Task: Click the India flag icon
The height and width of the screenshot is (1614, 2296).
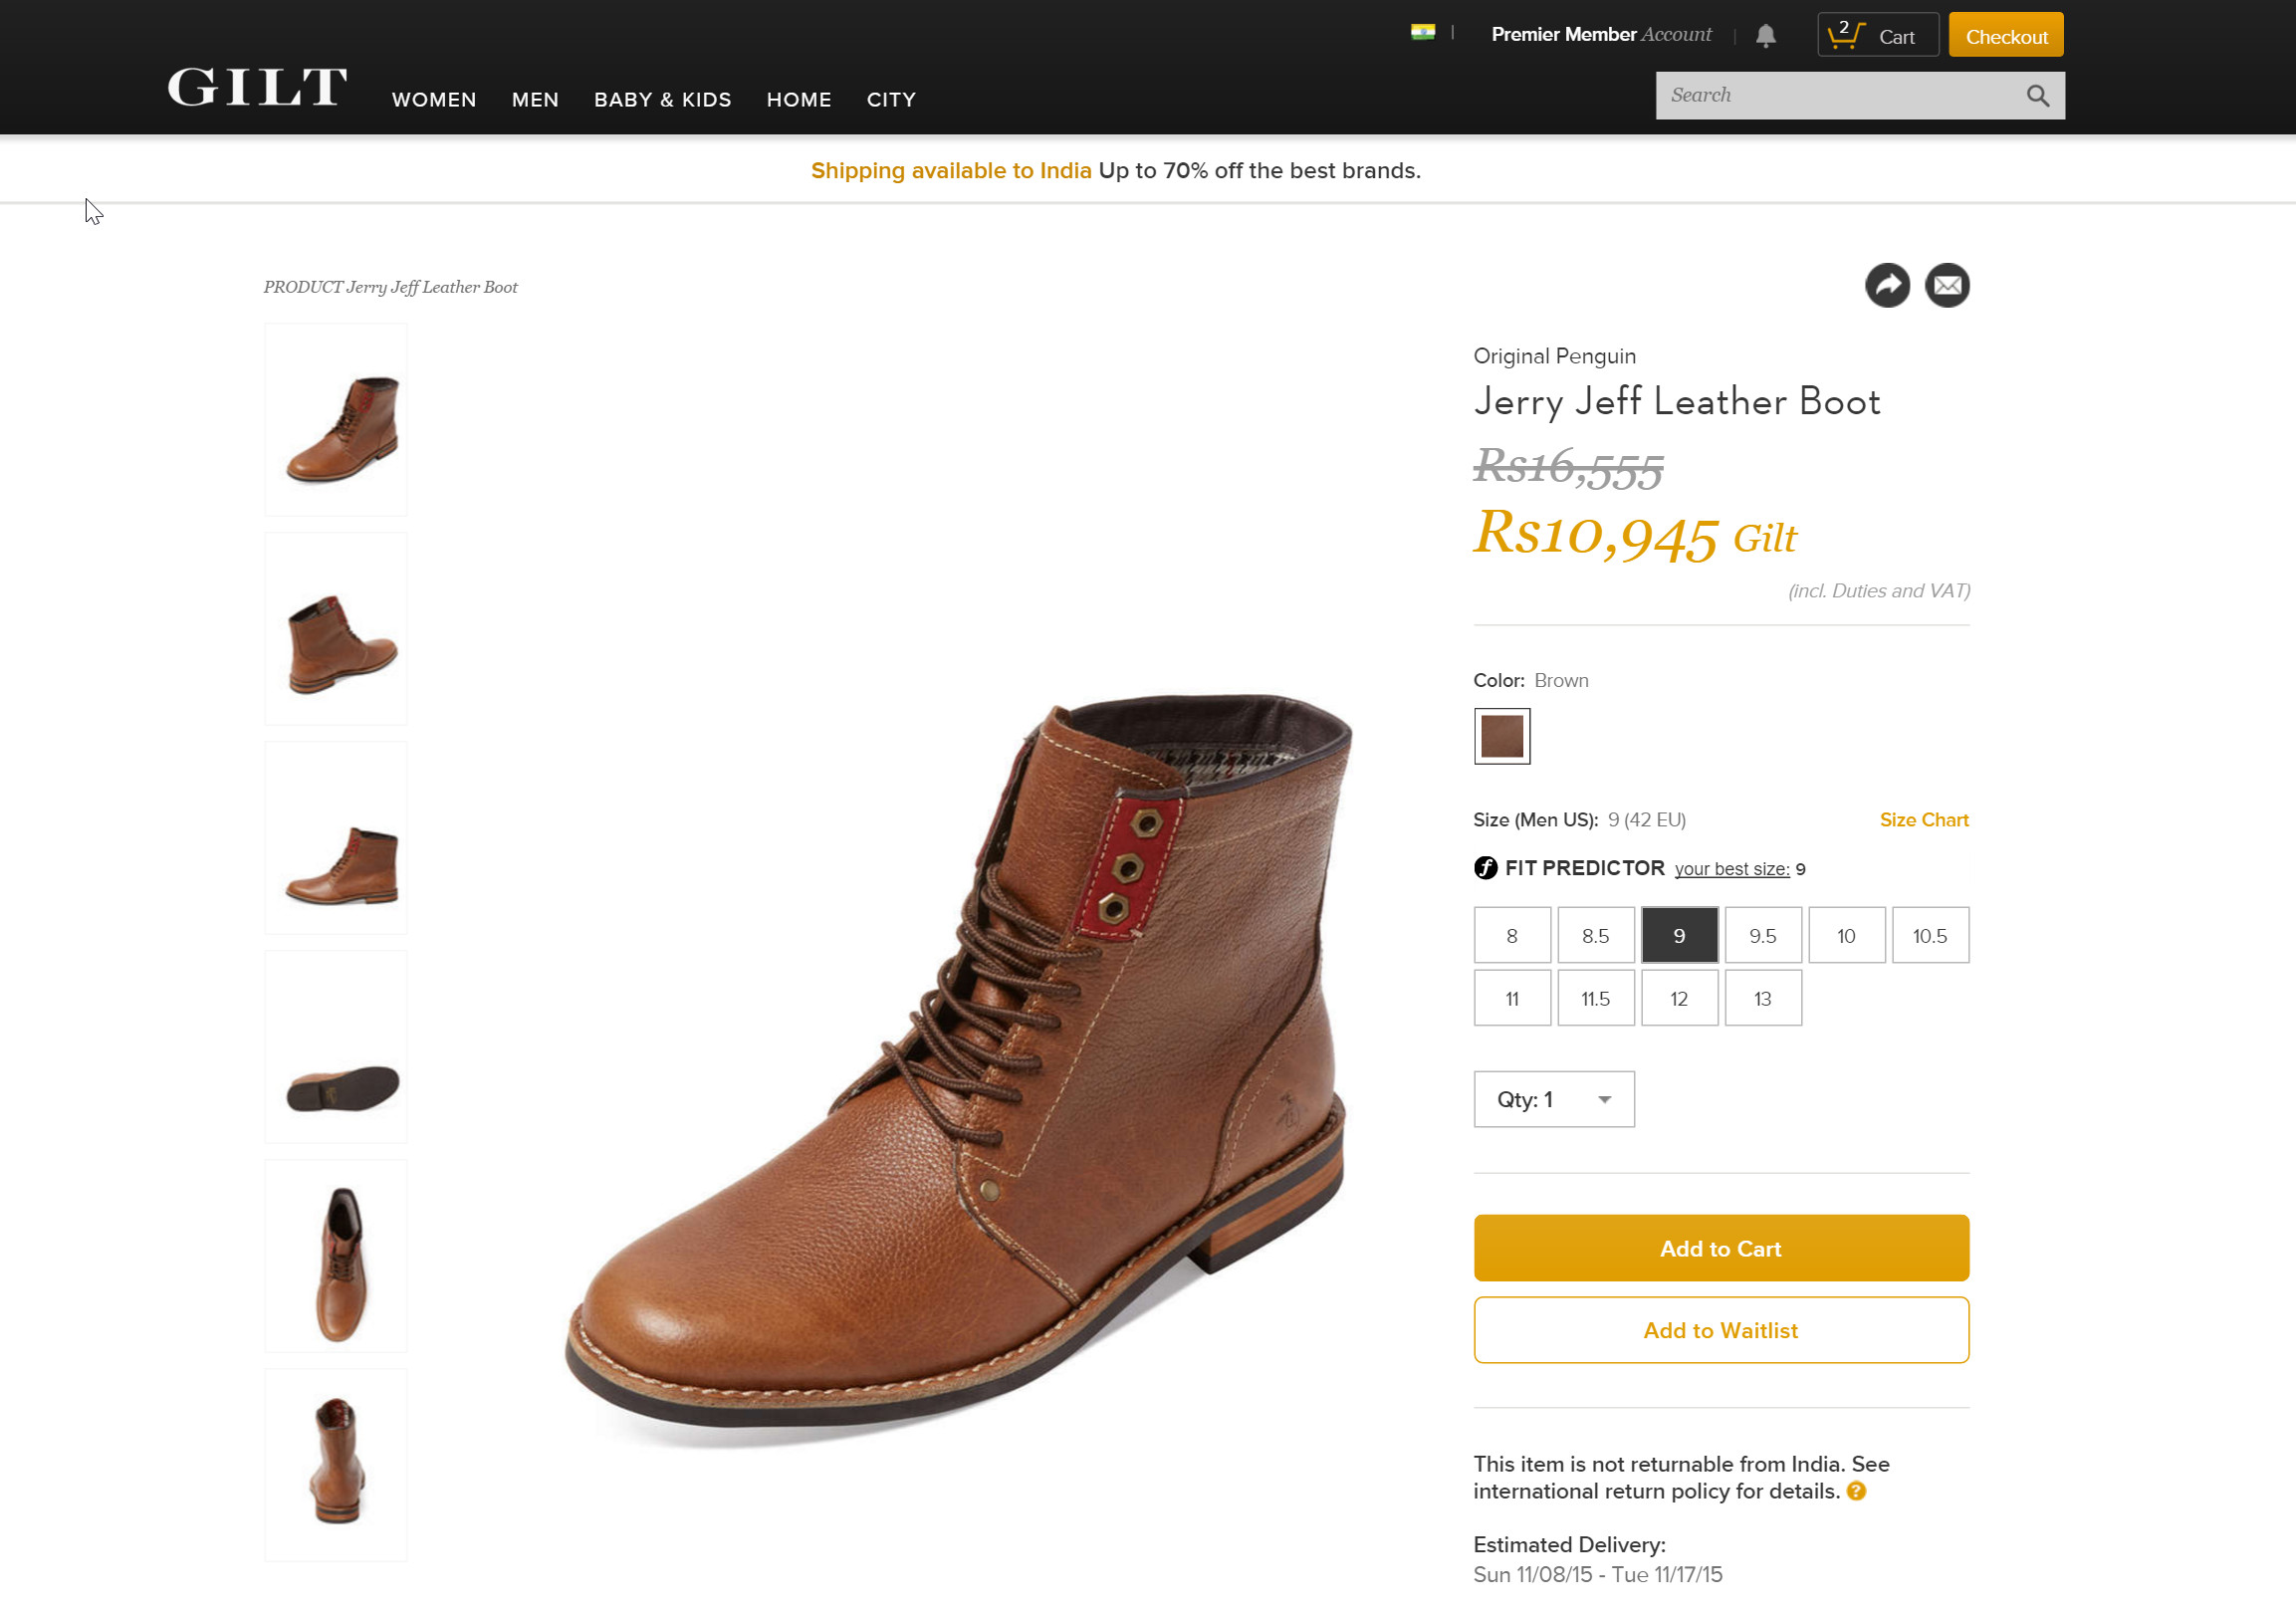Action: [x=1423, y=30]
